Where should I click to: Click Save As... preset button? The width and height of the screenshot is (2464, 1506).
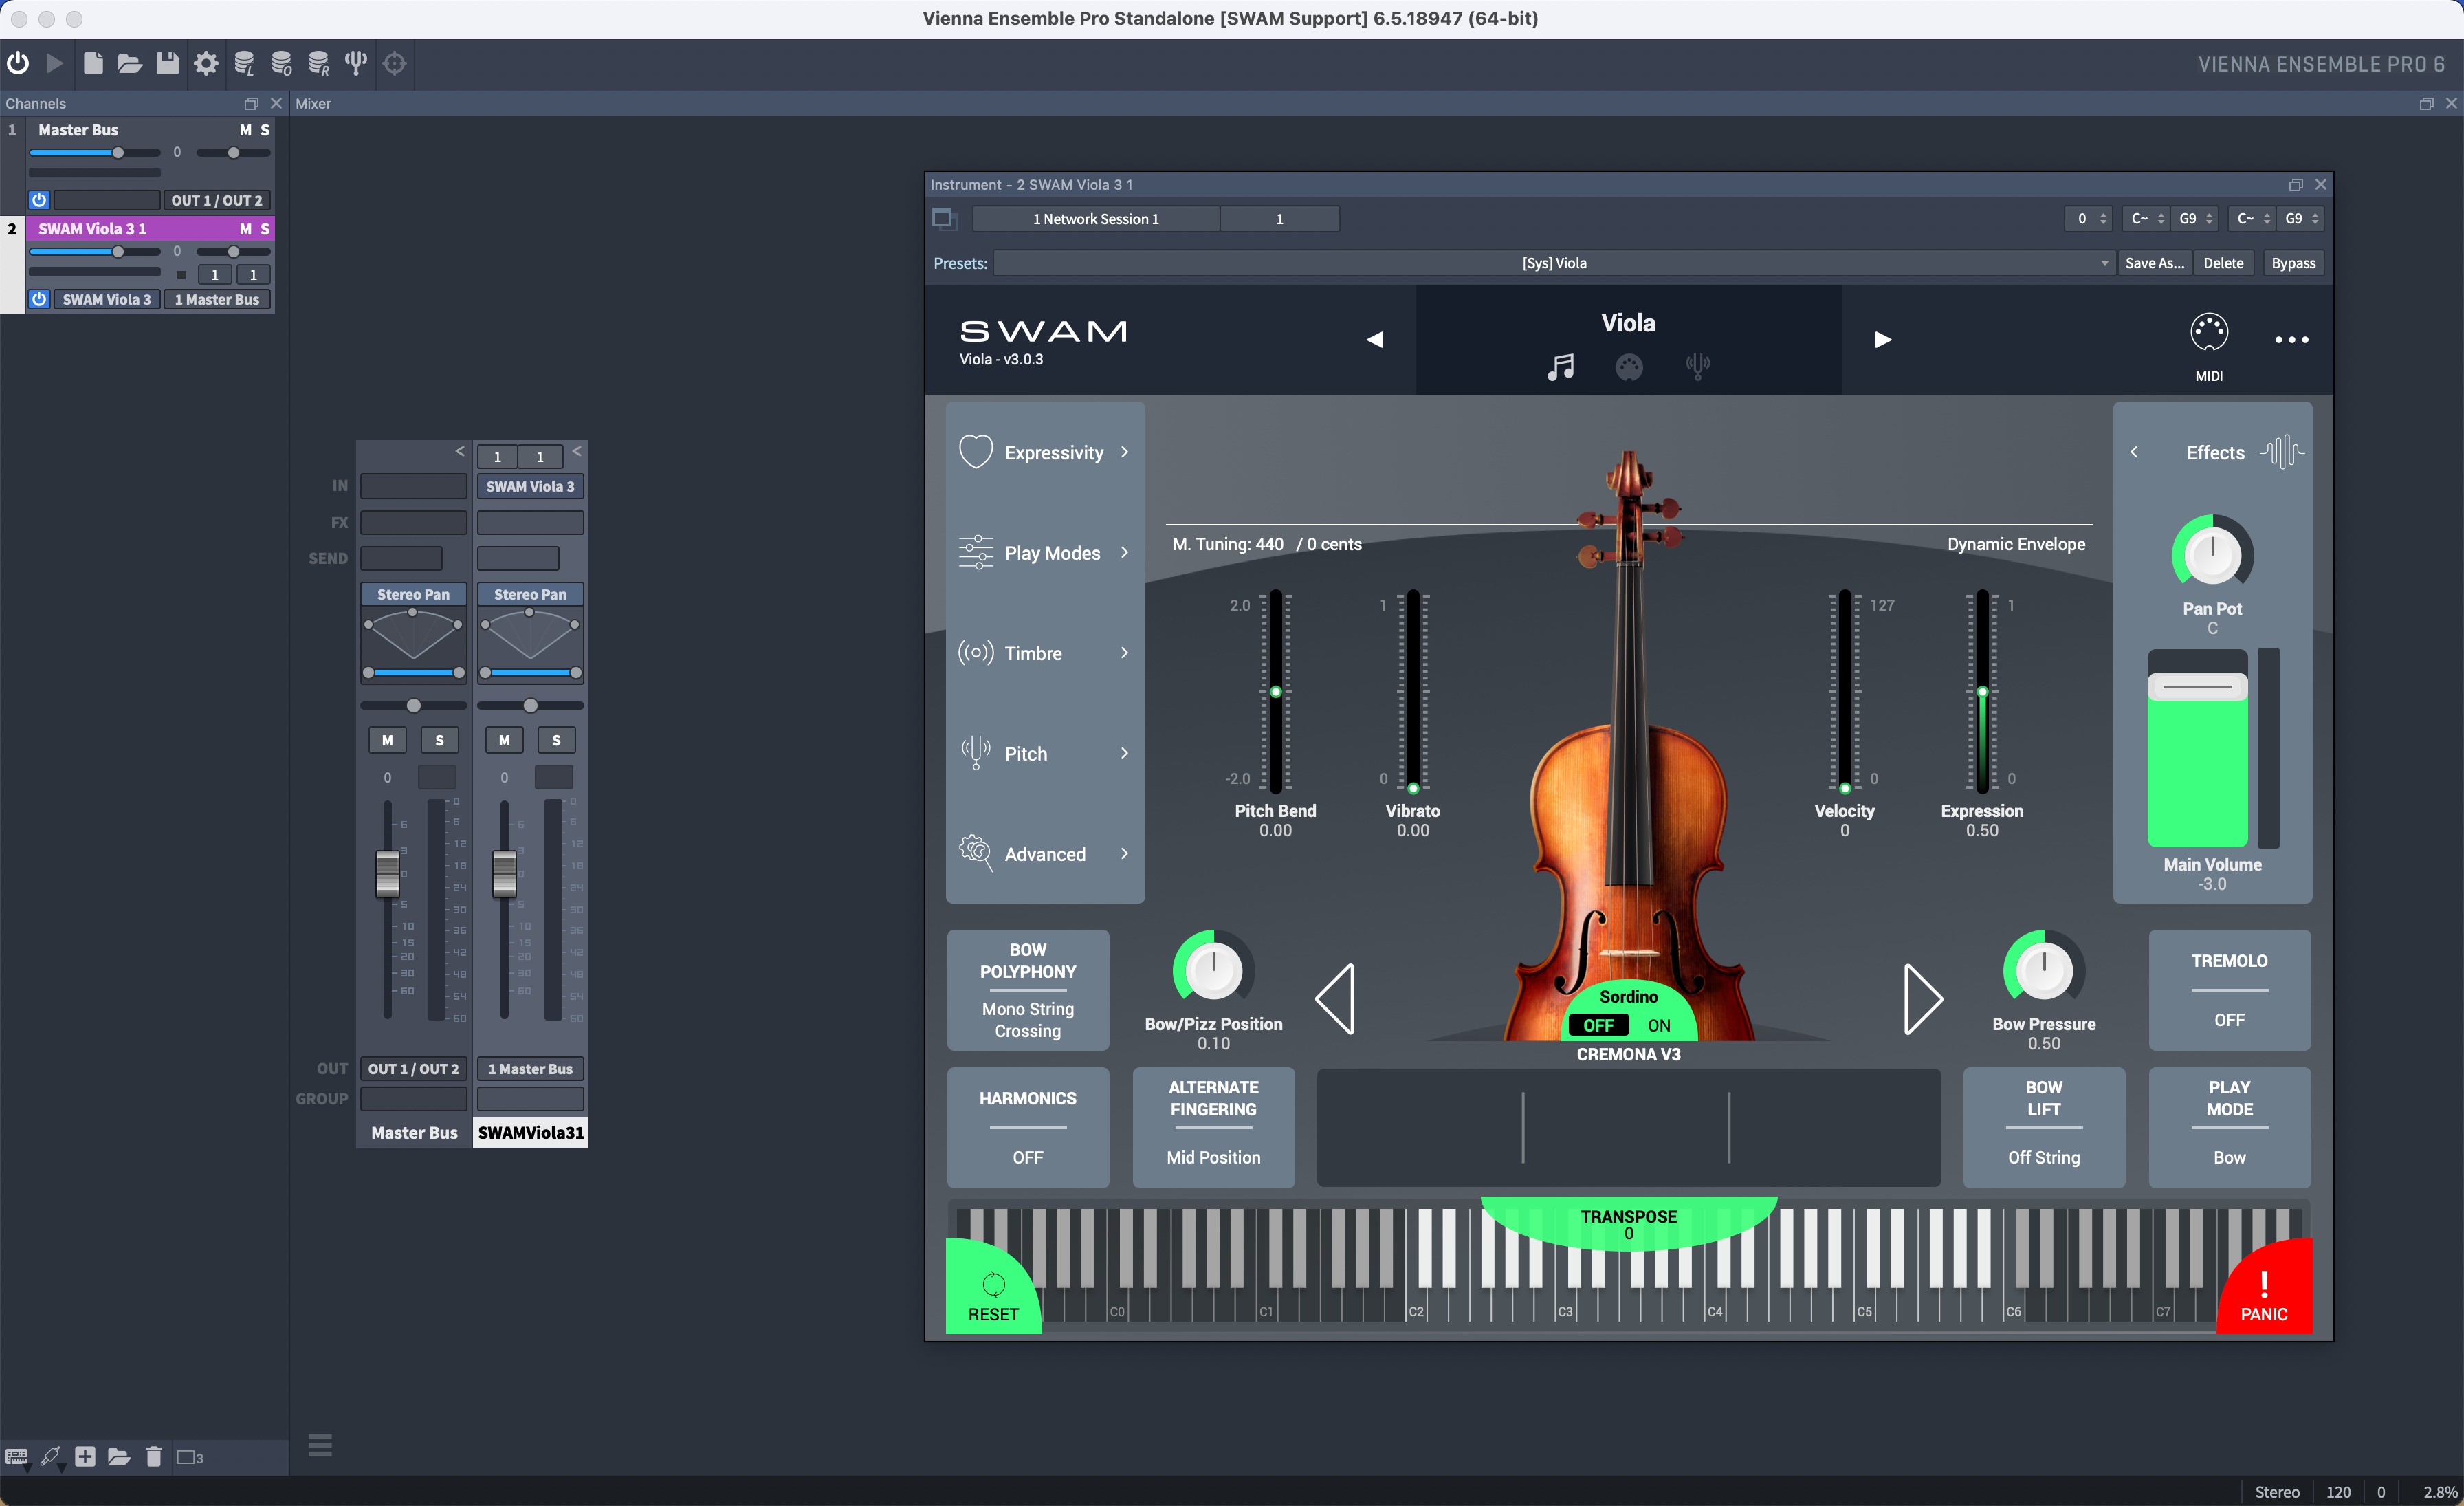pyautogui.click(x=2154, y=263)
